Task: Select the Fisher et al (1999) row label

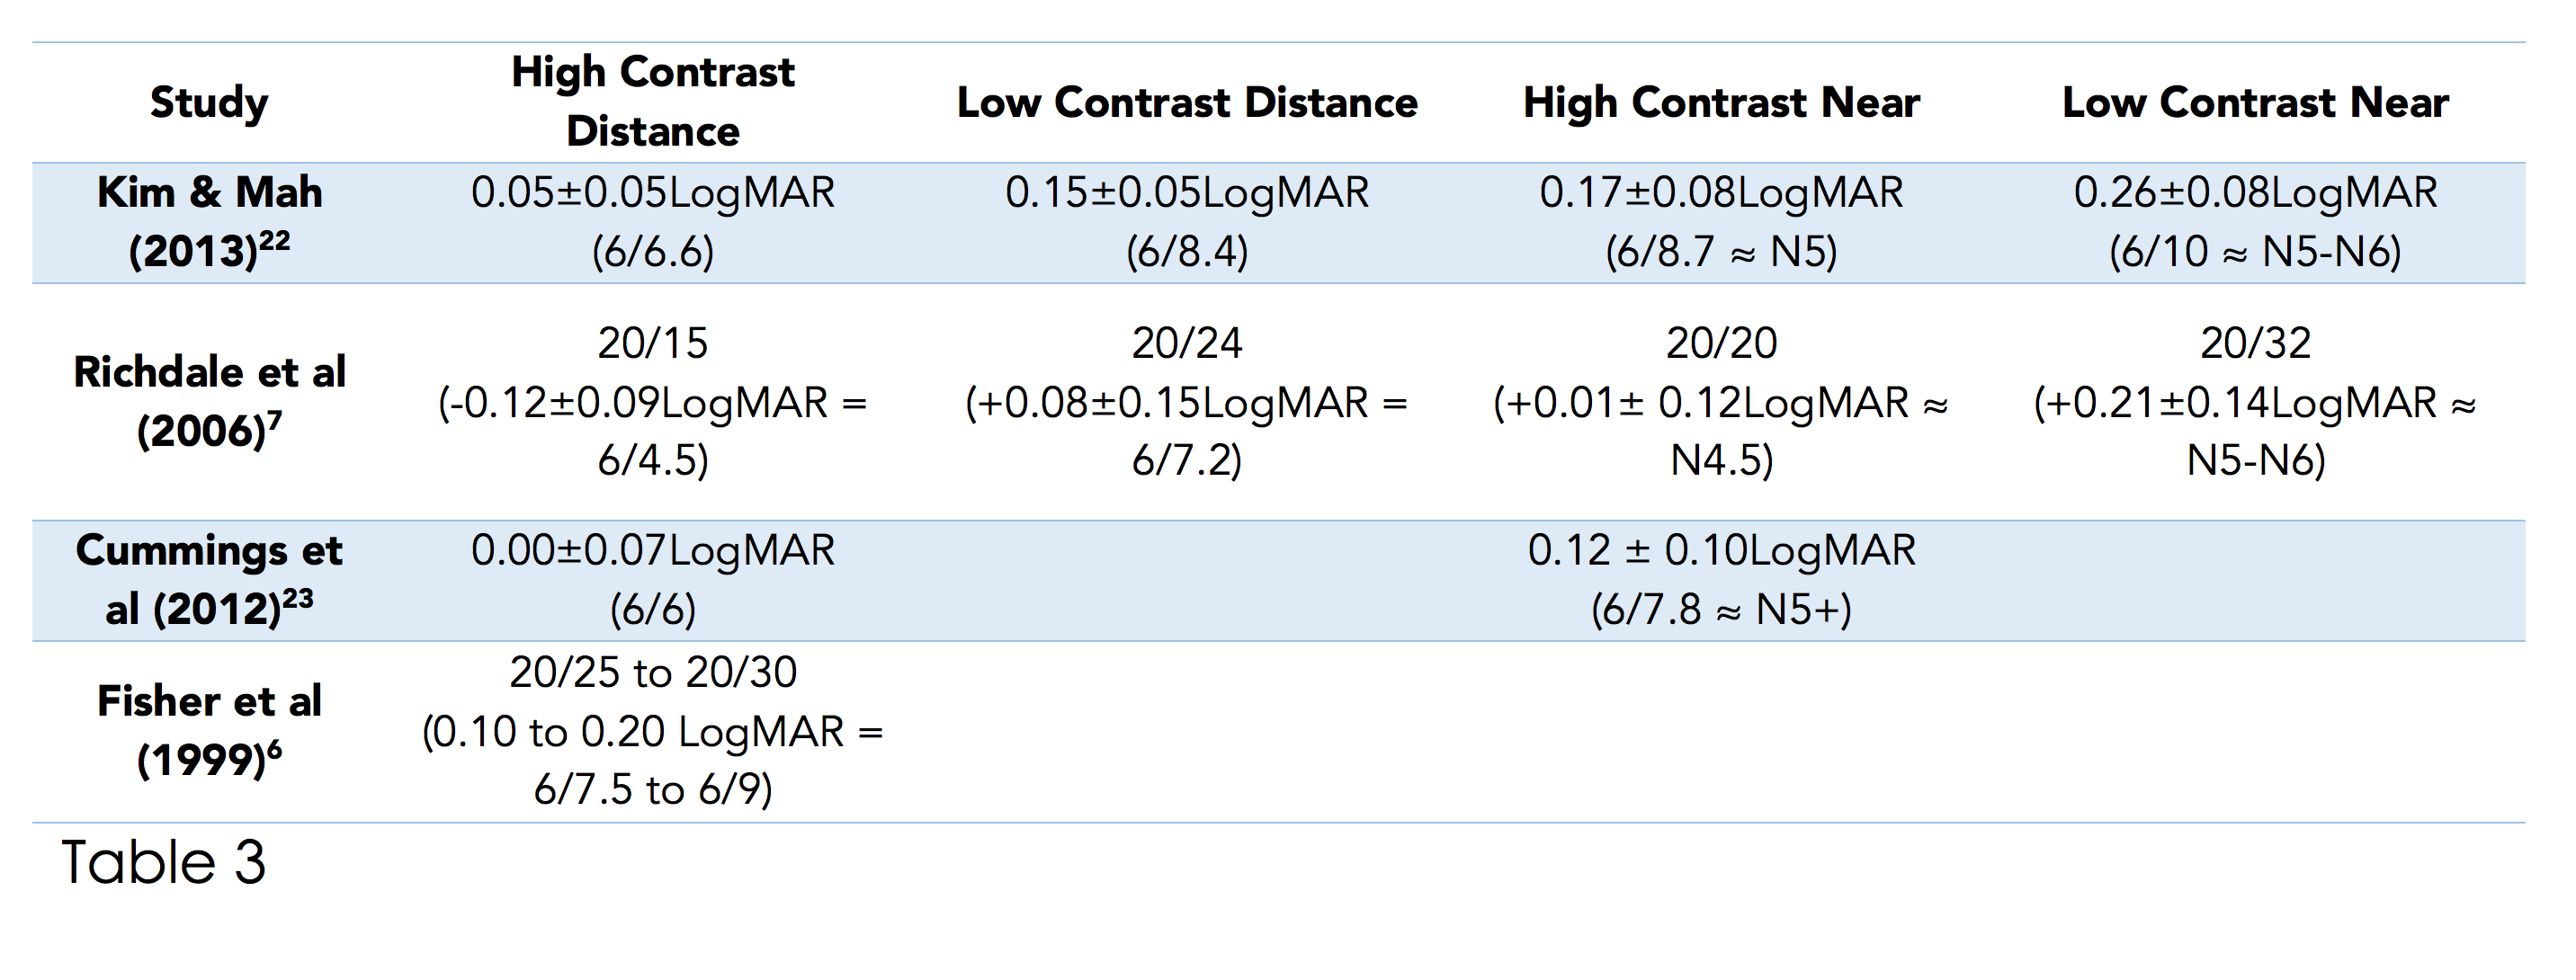Action: 209,730
